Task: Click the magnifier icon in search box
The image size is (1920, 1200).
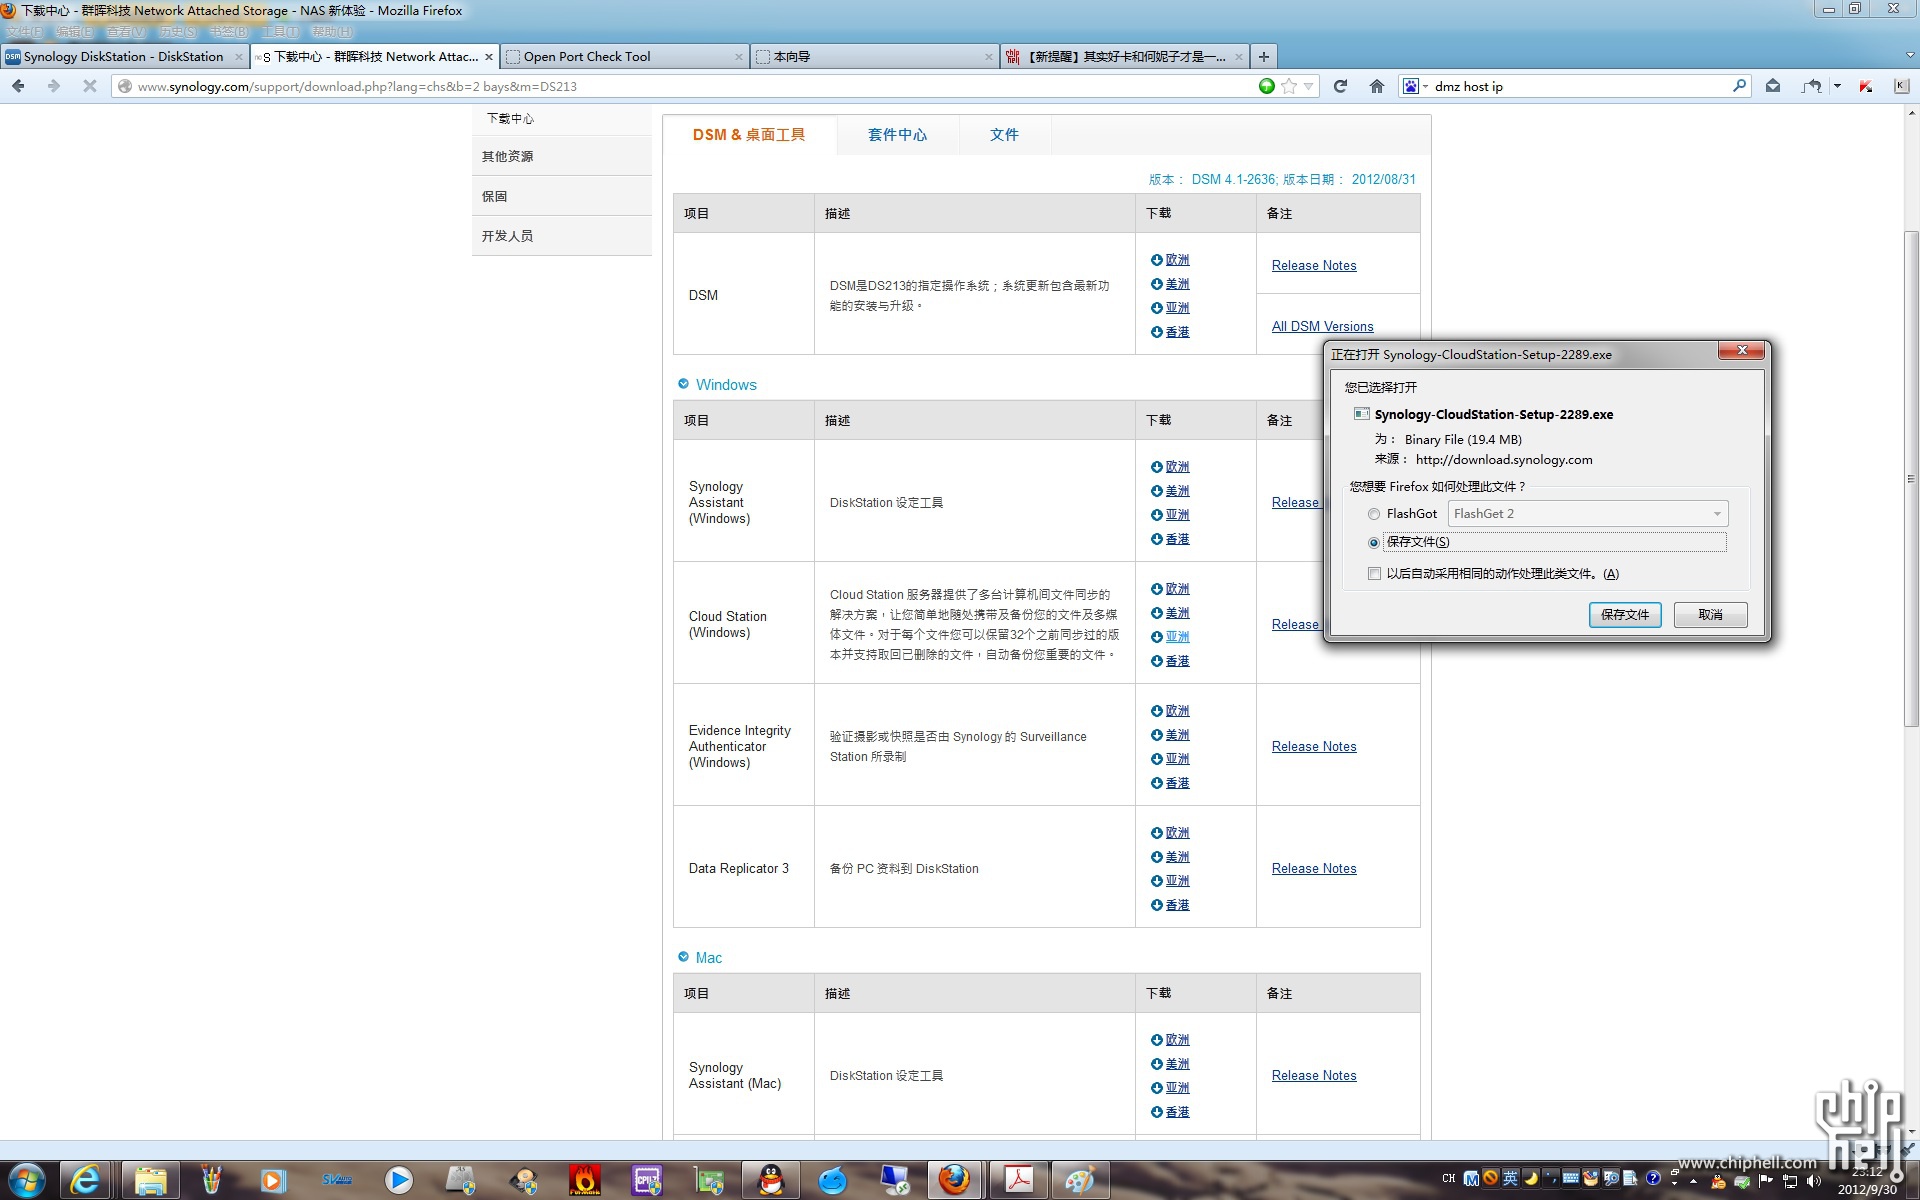Action: tap(1739, 86)
